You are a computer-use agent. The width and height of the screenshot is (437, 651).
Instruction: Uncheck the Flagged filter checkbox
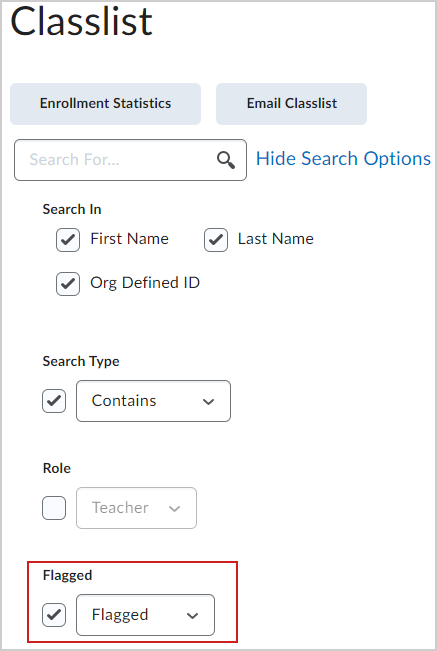coord(54,615)
